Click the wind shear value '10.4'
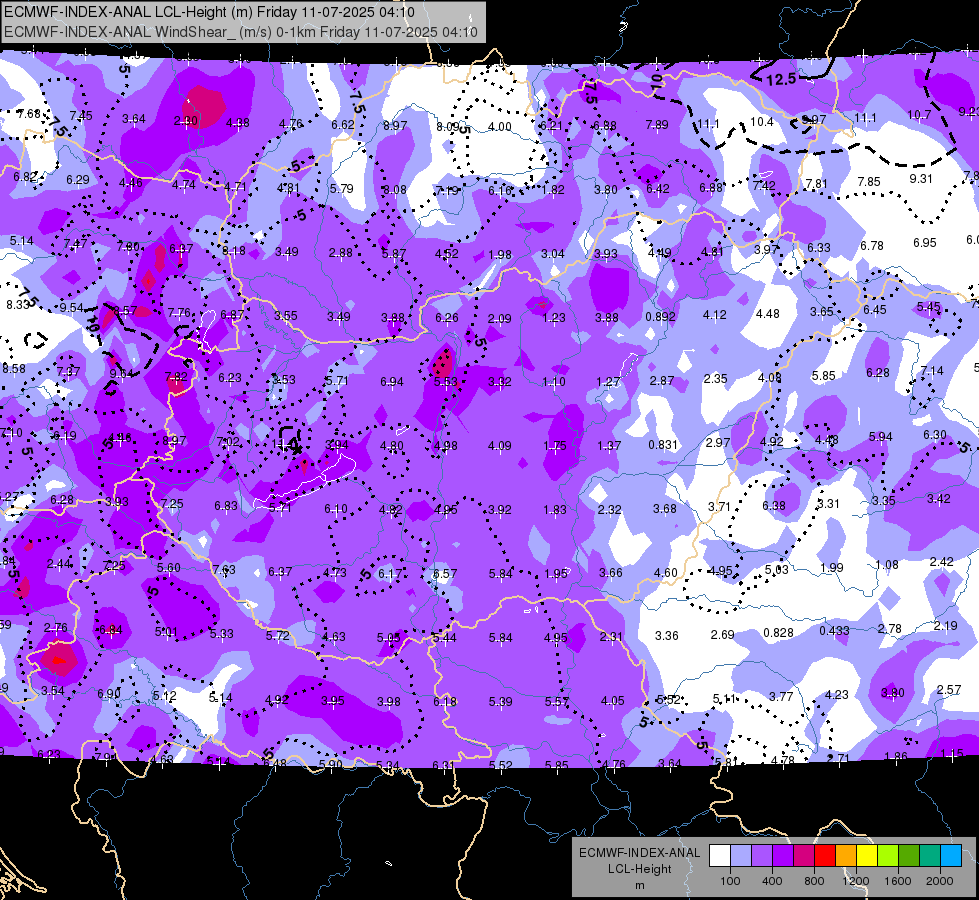Screen dimensions: 979x900 point(762,122)
